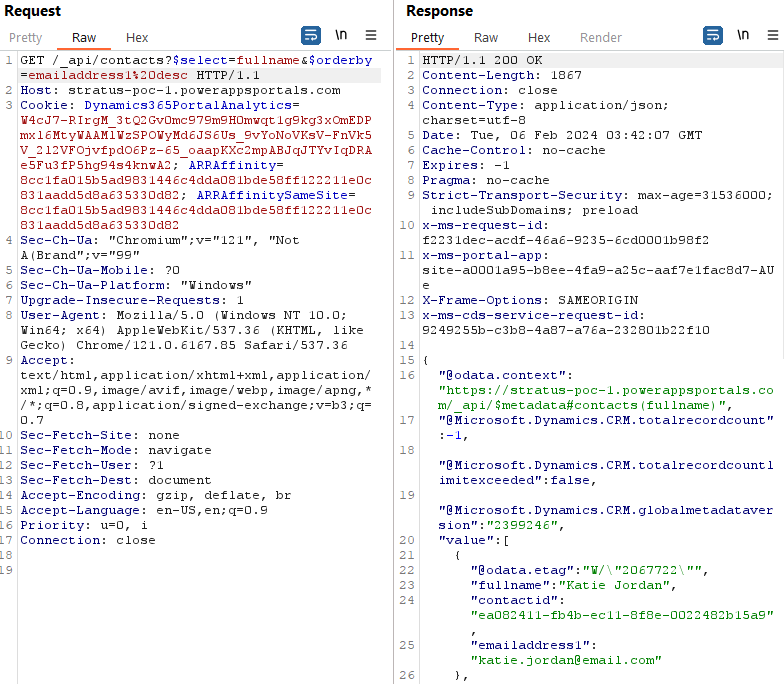Image resolution: width=784 pixels, height=684 pixels.
Task: Click the Upgrade-Insecure-Requests header
Action: [x=132, y=300]
